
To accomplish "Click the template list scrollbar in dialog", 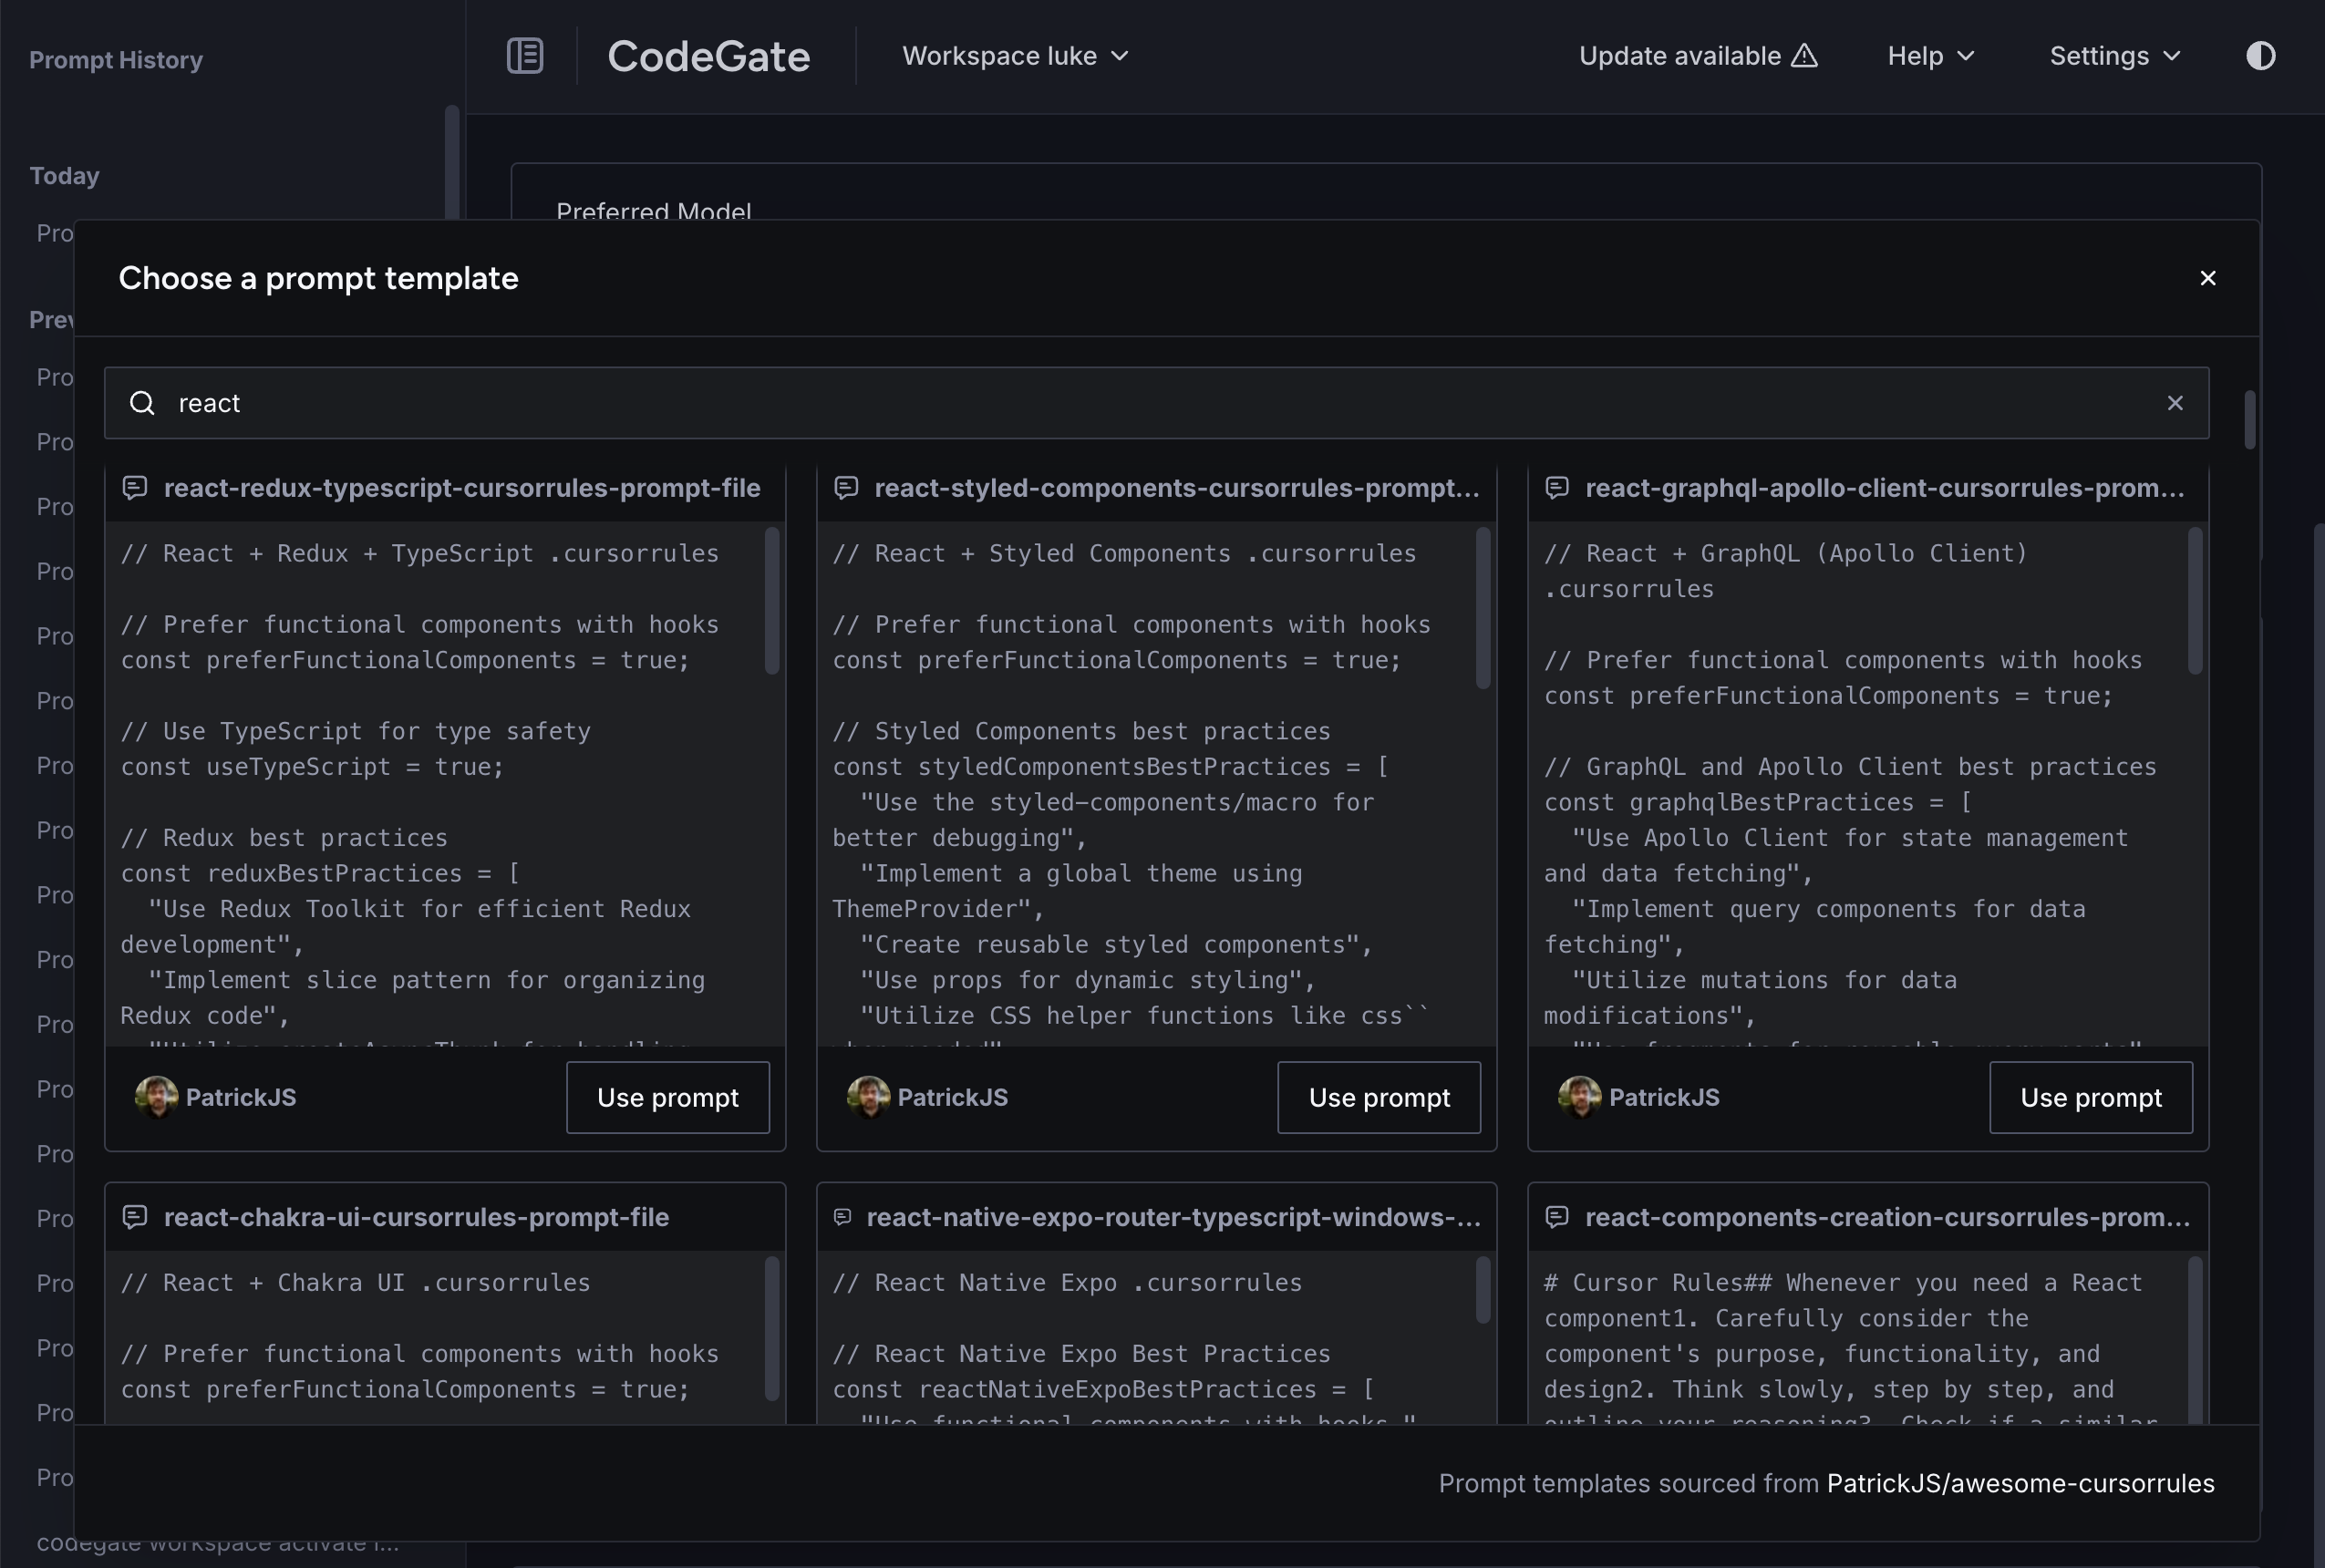I will click(2250, 420).
